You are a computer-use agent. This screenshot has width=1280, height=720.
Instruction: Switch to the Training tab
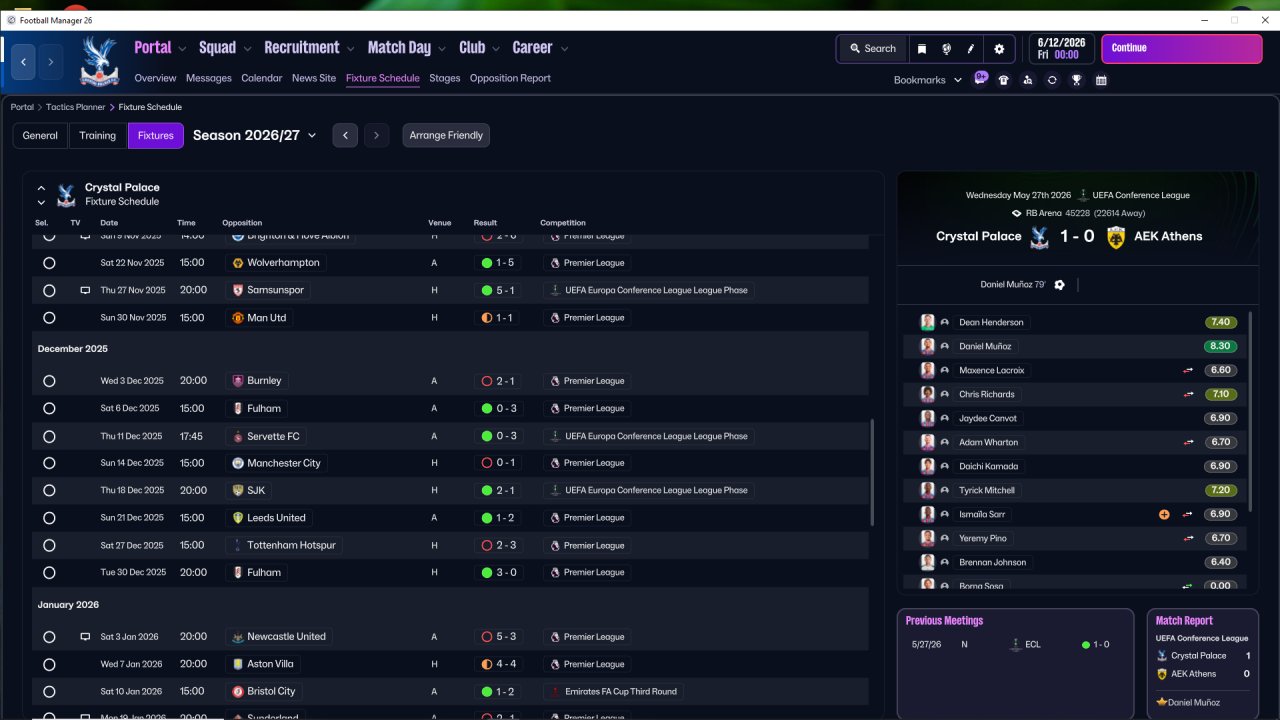98,135
